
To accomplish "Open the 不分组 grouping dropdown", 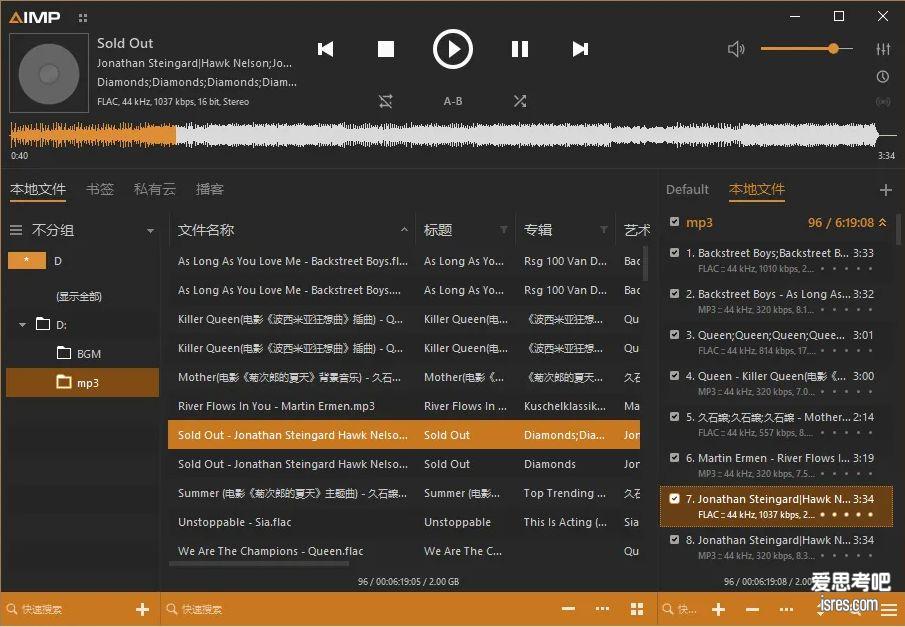I will pos(150,231).
